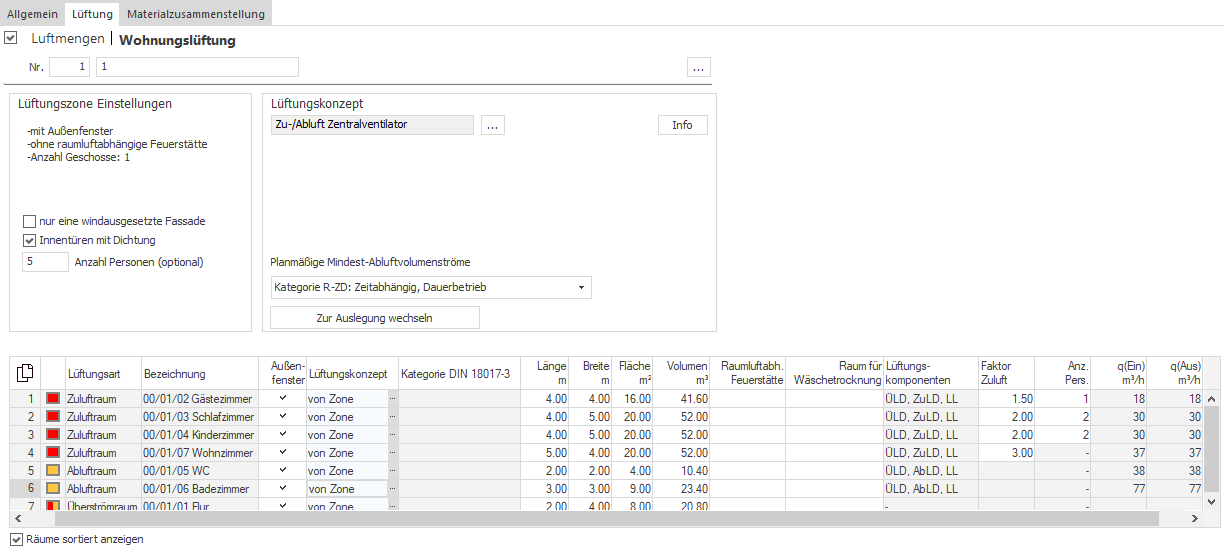Image resolution: width=1224 pixels, height=552 pixels.
Task: Click Anzahl Personen field with value 5
Action: (45, 262)
